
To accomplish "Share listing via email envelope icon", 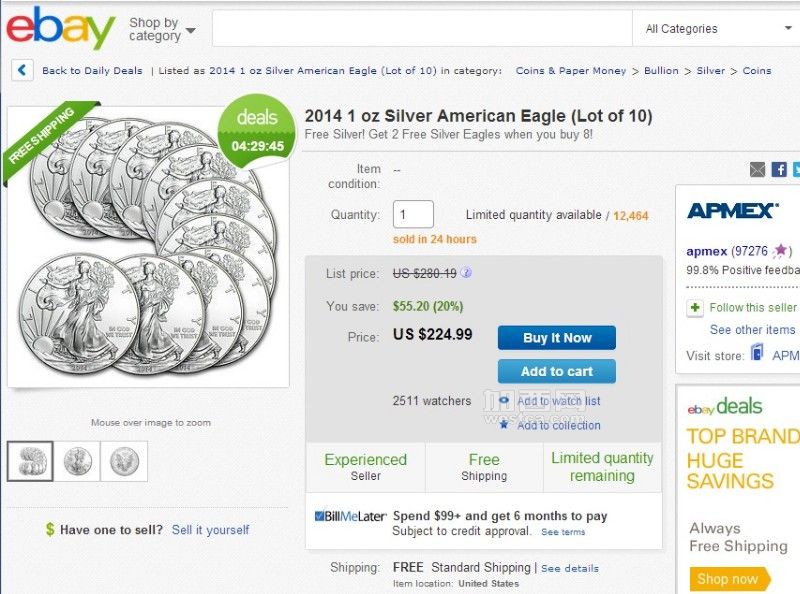I will click(758, 169).
